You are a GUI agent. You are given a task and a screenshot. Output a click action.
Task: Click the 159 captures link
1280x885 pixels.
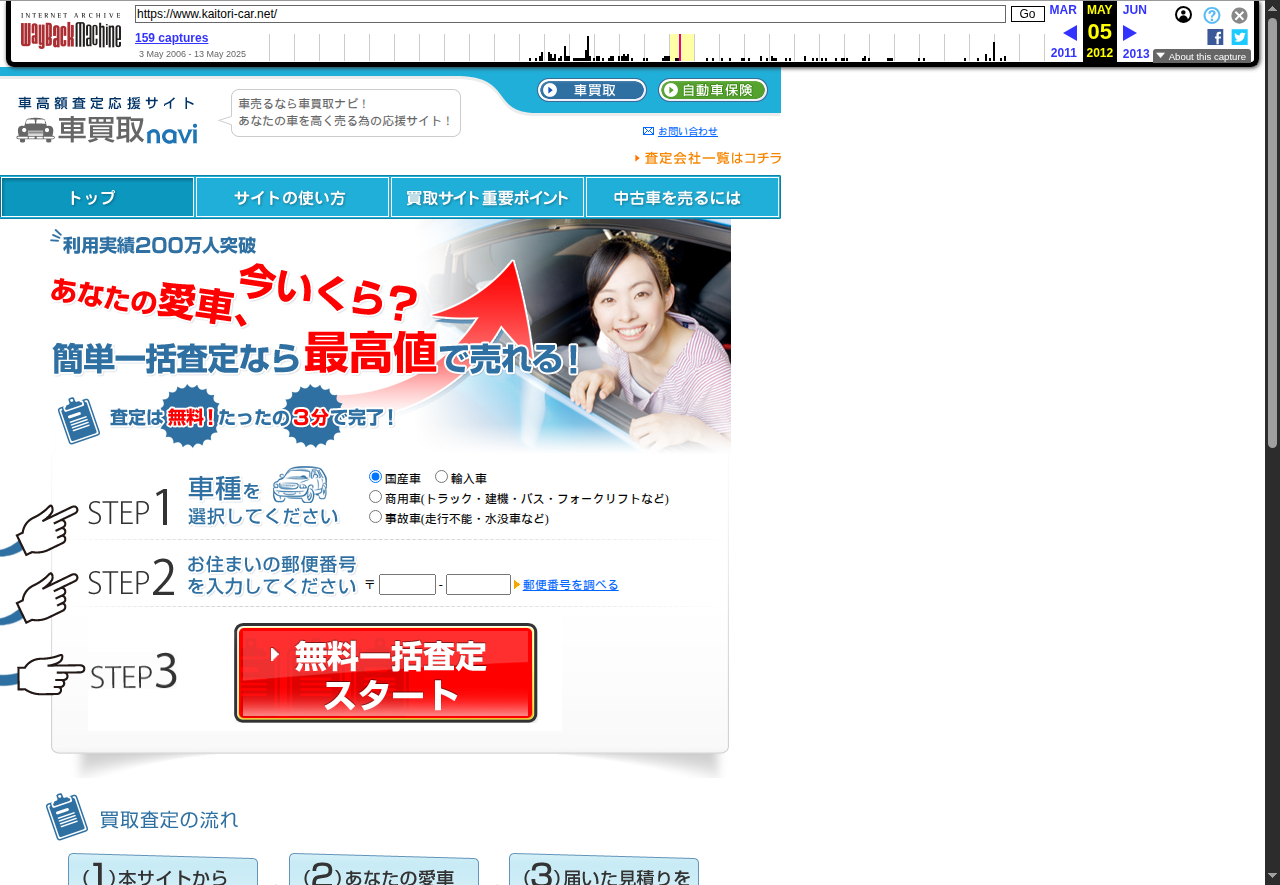pyautogui.click(x=171, y=38)
